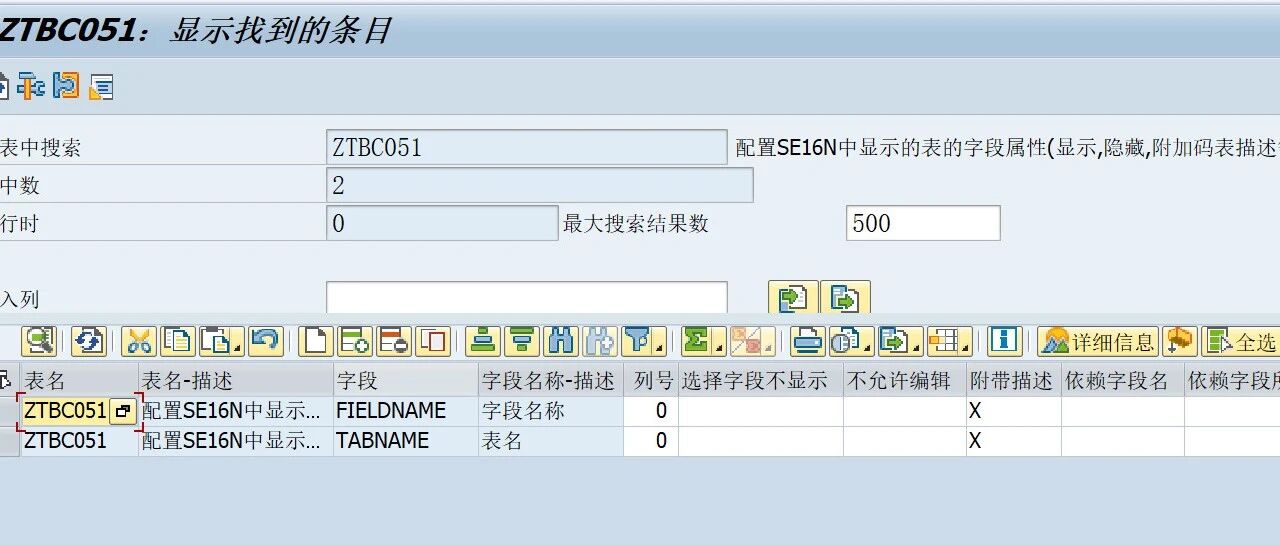Click the 不允许编辑 column header
Viewport: 1280px width, 545px height.
[905, 380]
